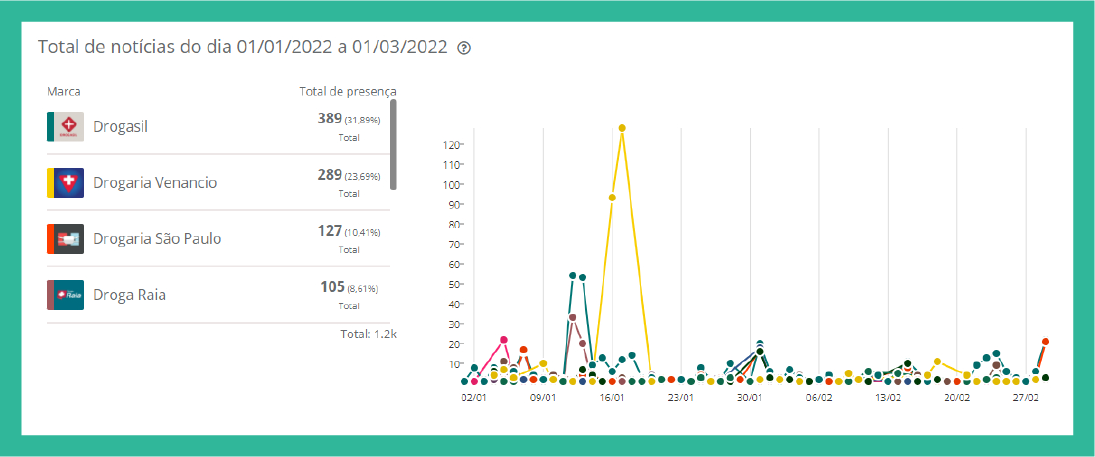The image size is (1095, 457).
Task: Click the 16/01 date label on the x-axis
Action: click(612, 397)
